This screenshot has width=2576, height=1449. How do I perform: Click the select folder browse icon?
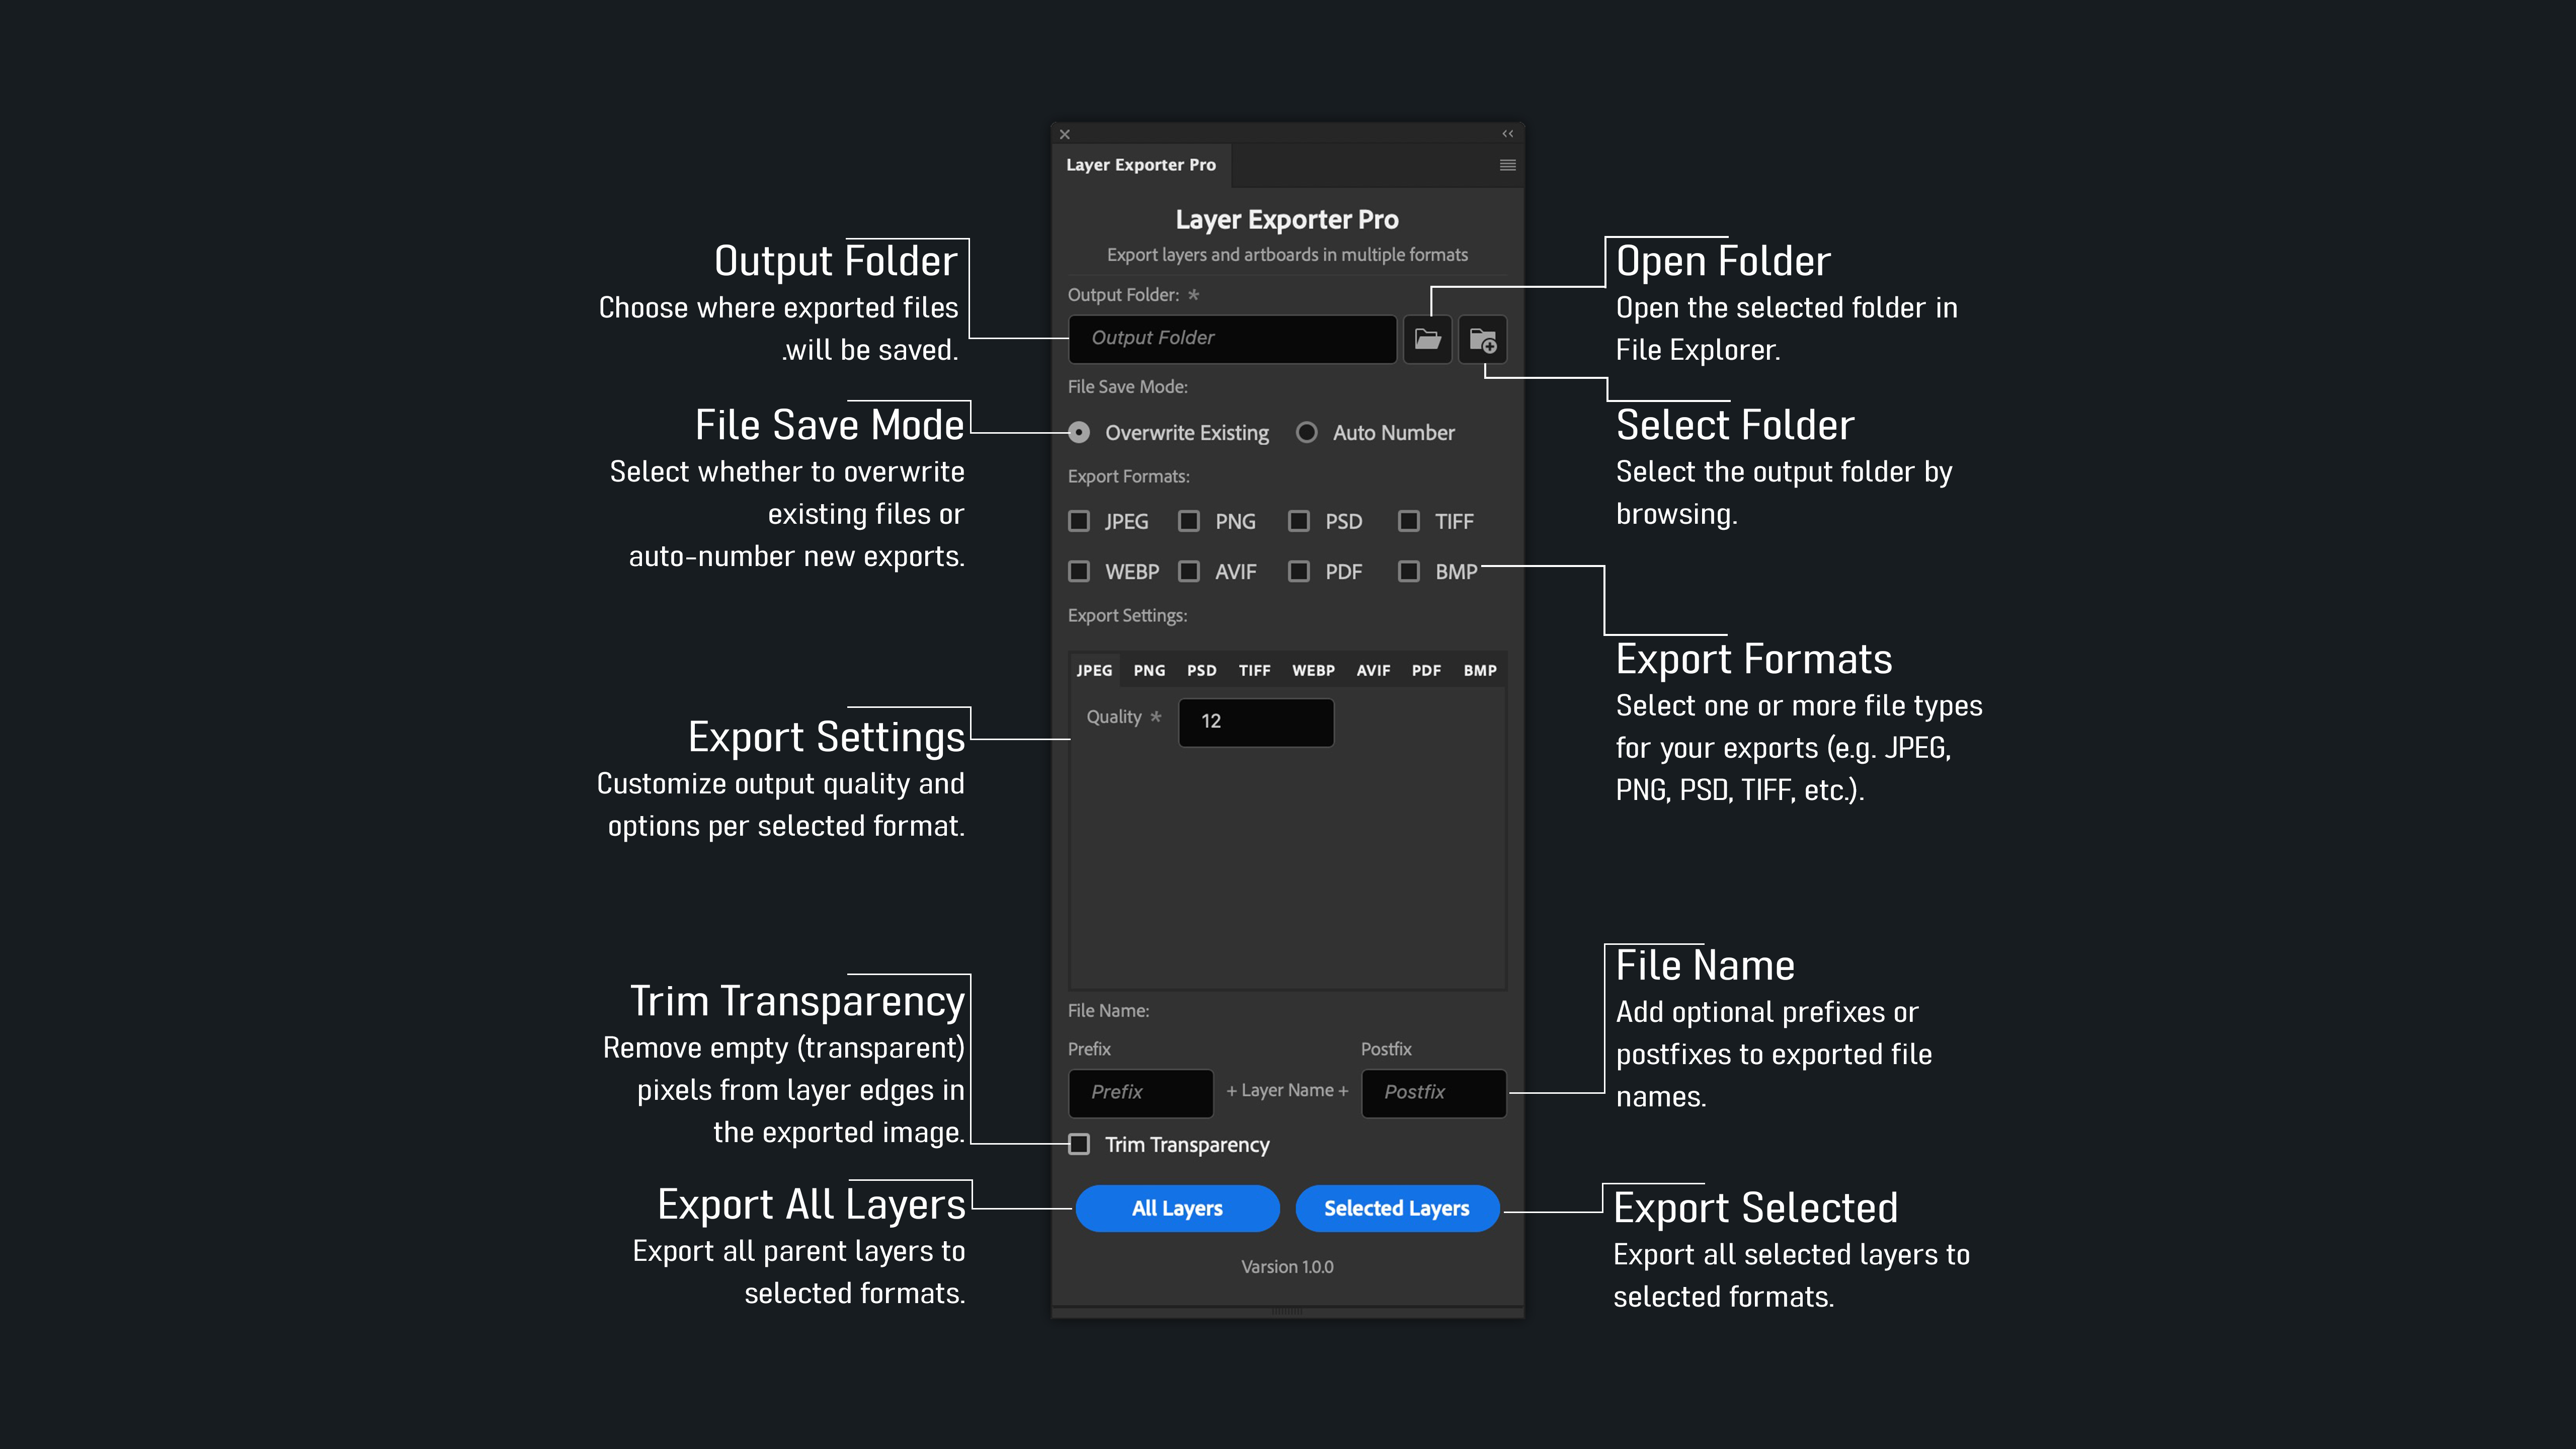[x=1482, y=340]
